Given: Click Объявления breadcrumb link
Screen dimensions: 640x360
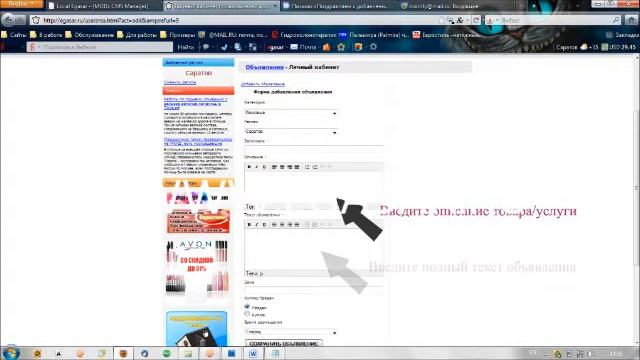Looking at the screenshot, I should point(264,67).
